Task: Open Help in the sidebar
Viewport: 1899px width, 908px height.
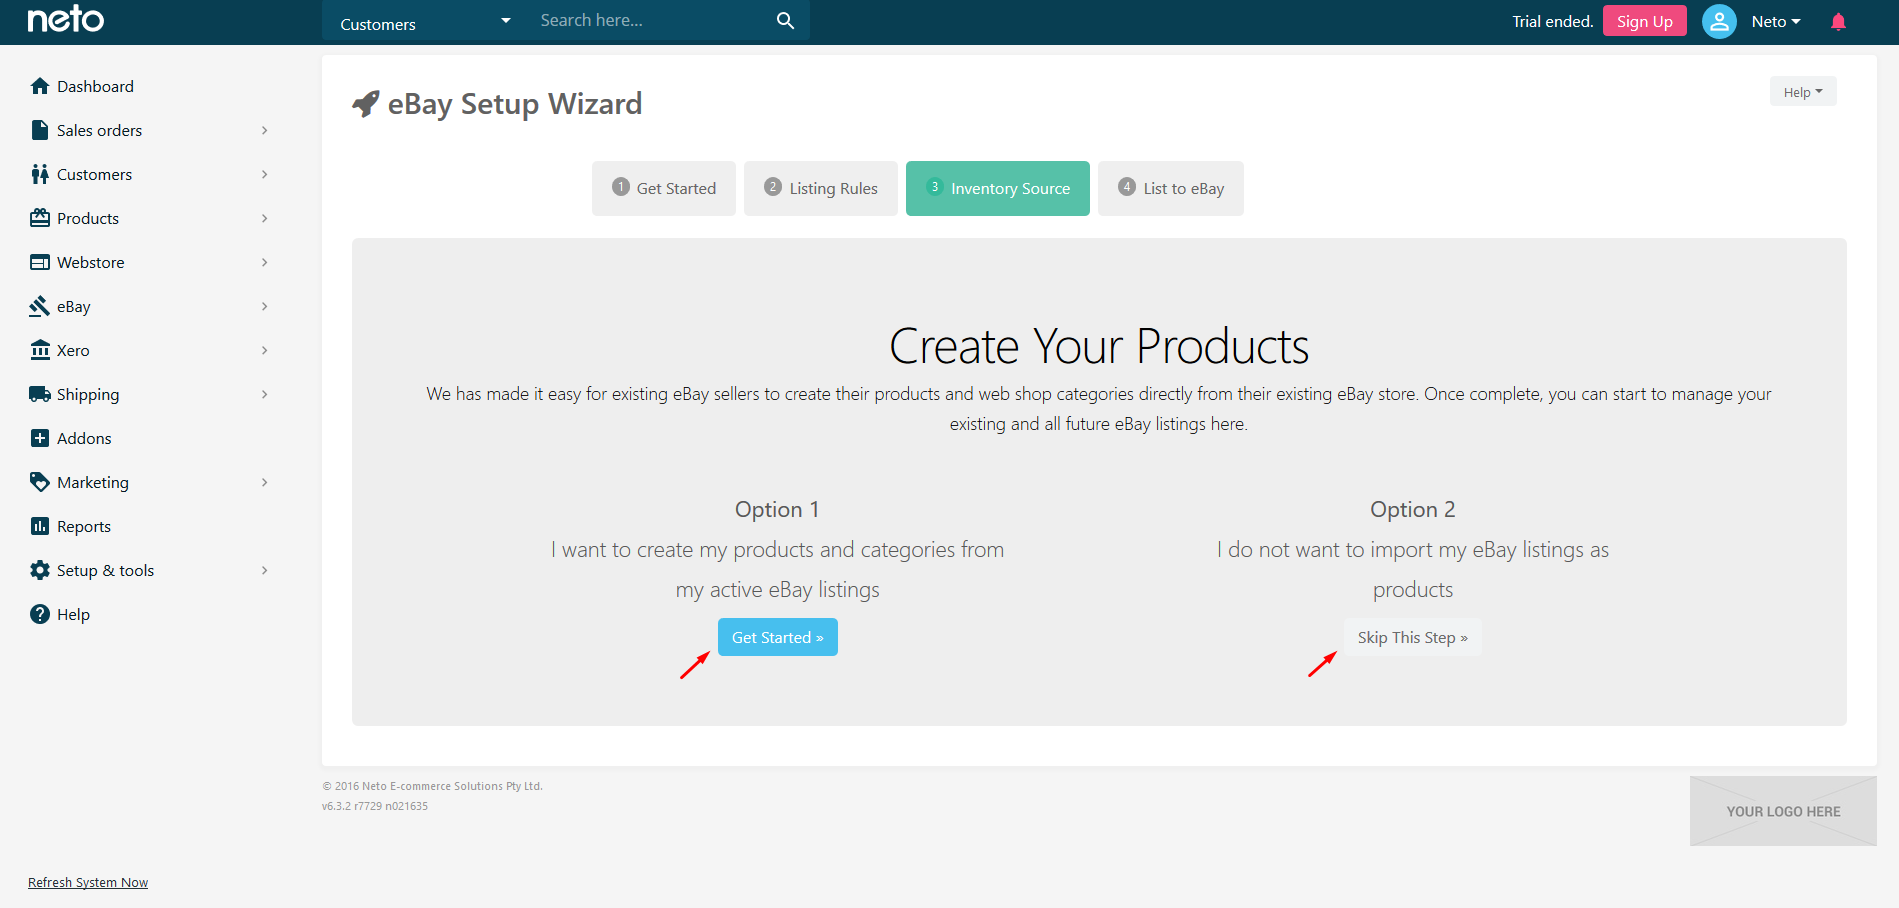Action: click(x=73, y=614)
